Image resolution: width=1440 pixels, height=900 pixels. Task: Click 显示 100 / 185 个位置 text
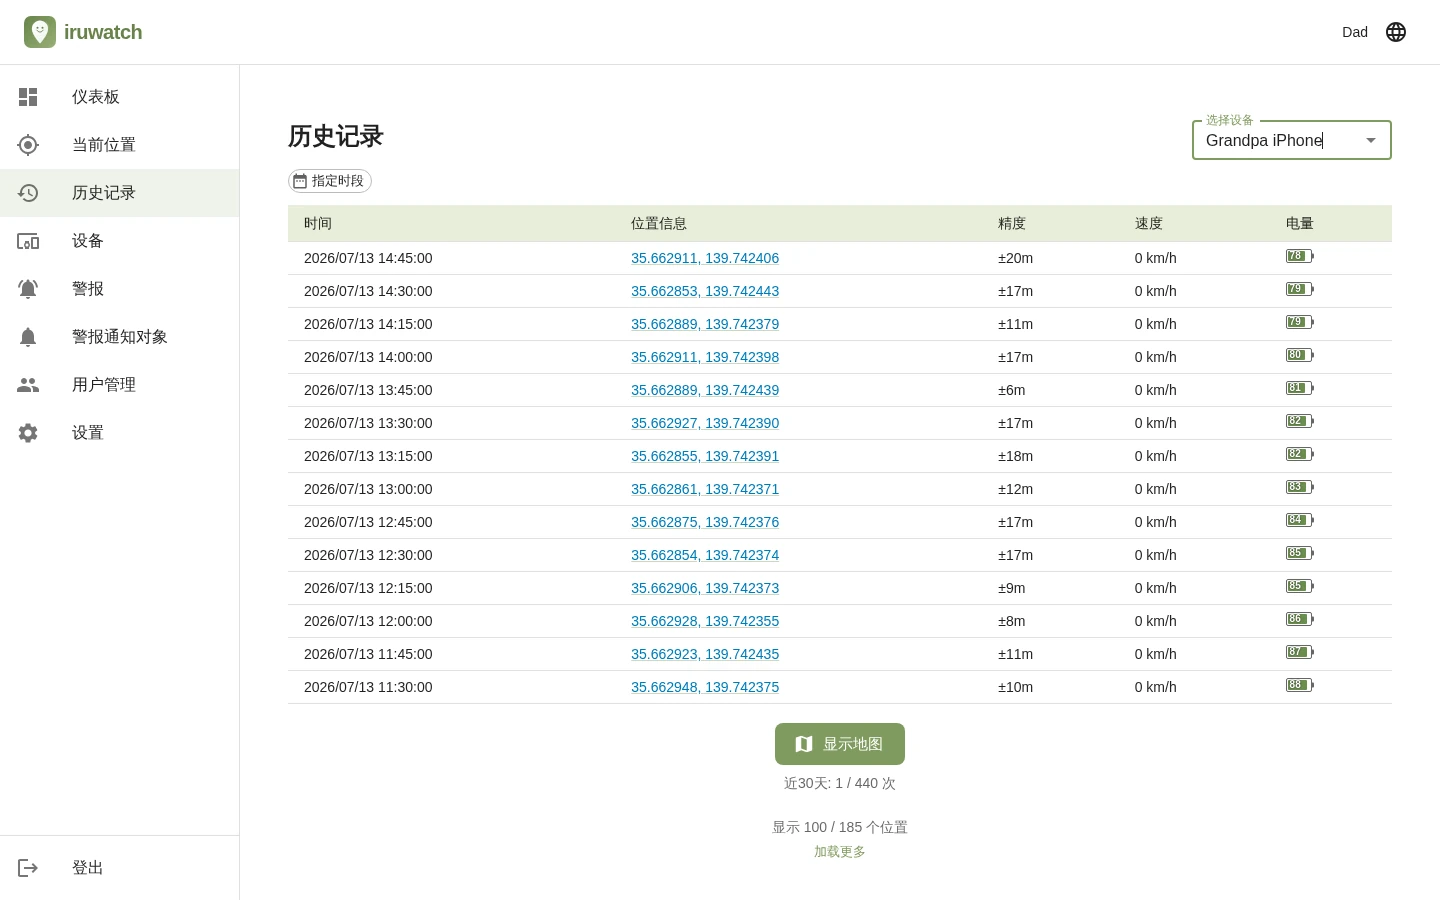pyautogui.click(x=840, y=827)
